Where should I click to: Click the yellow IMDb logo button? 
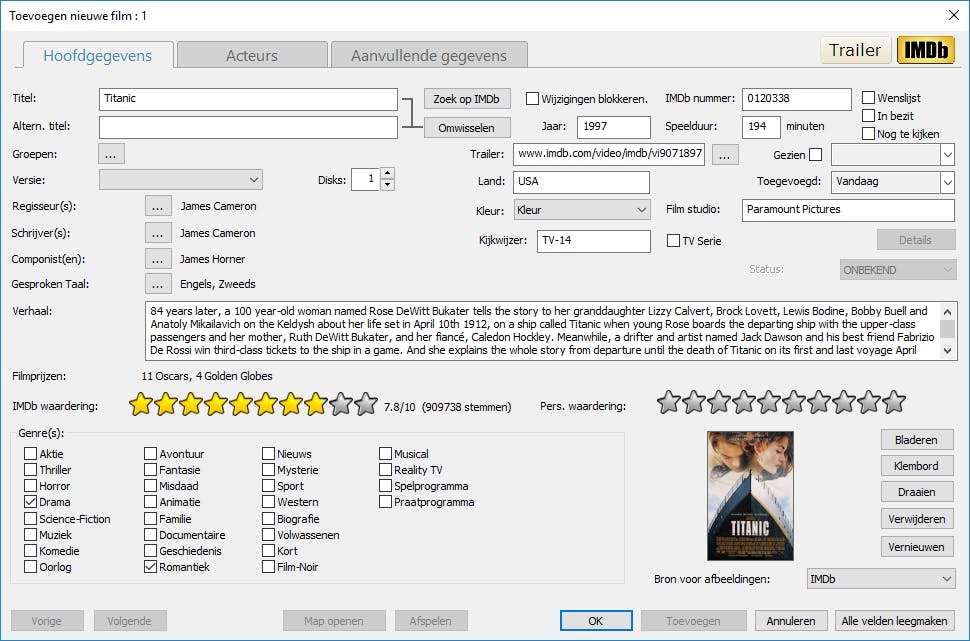925,50
